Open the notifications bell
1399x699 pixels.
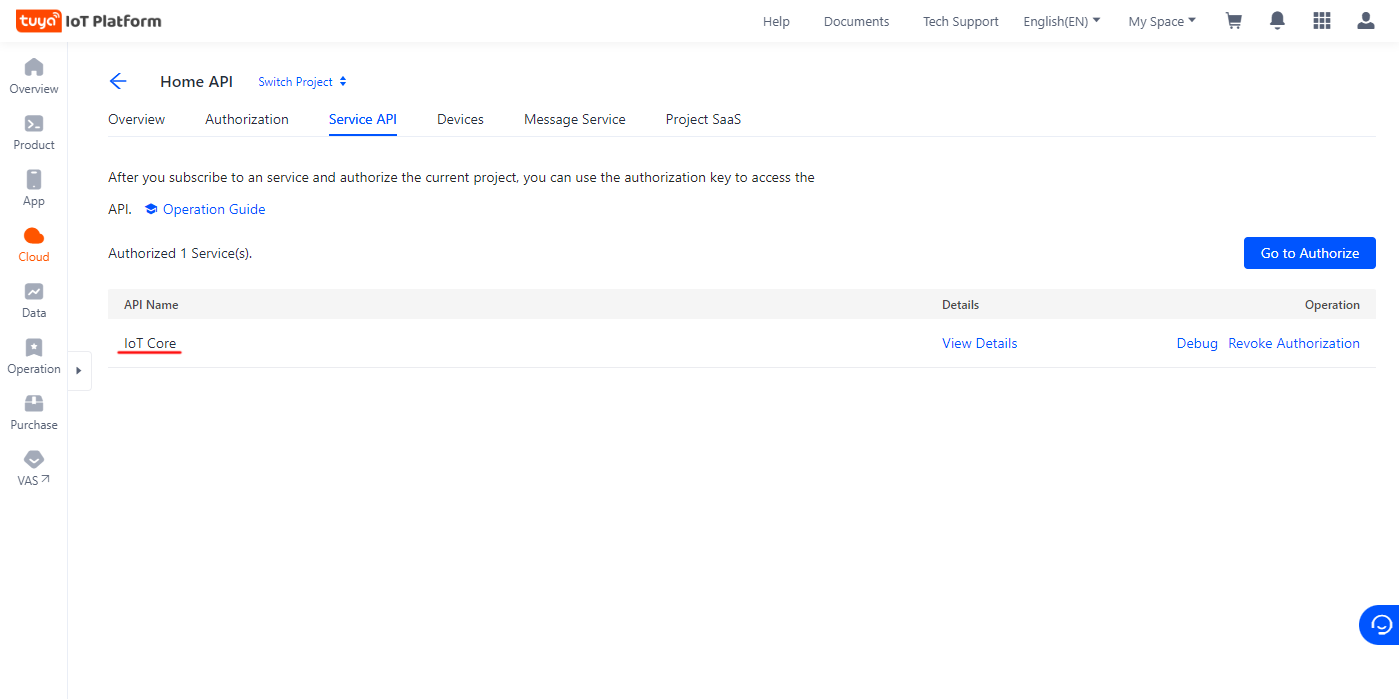(1277, 21)
